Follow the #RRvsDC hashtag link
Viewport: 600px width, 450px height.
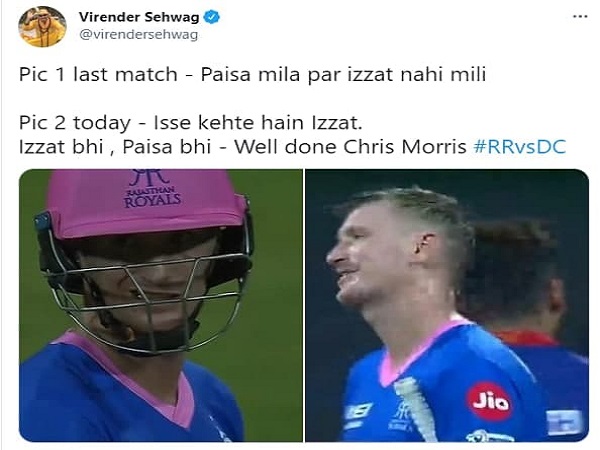[x=520, y=147]
